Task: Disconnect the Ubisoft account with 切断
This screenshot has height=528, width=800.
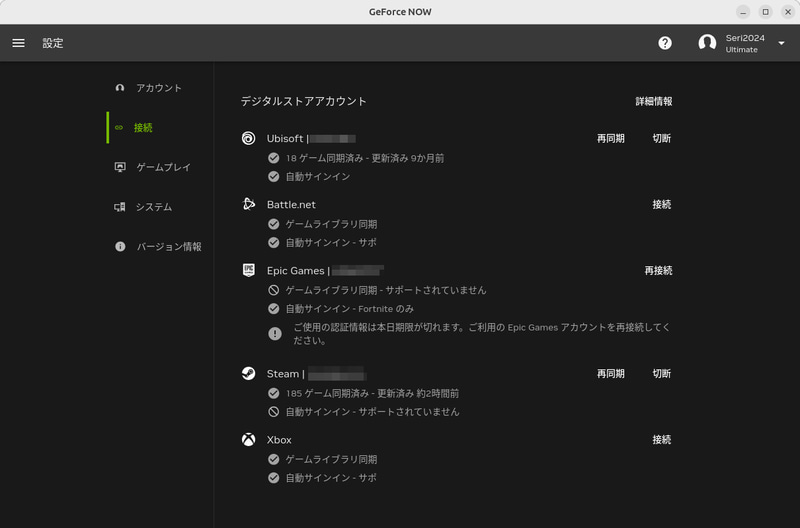Action: click(662, 138)
